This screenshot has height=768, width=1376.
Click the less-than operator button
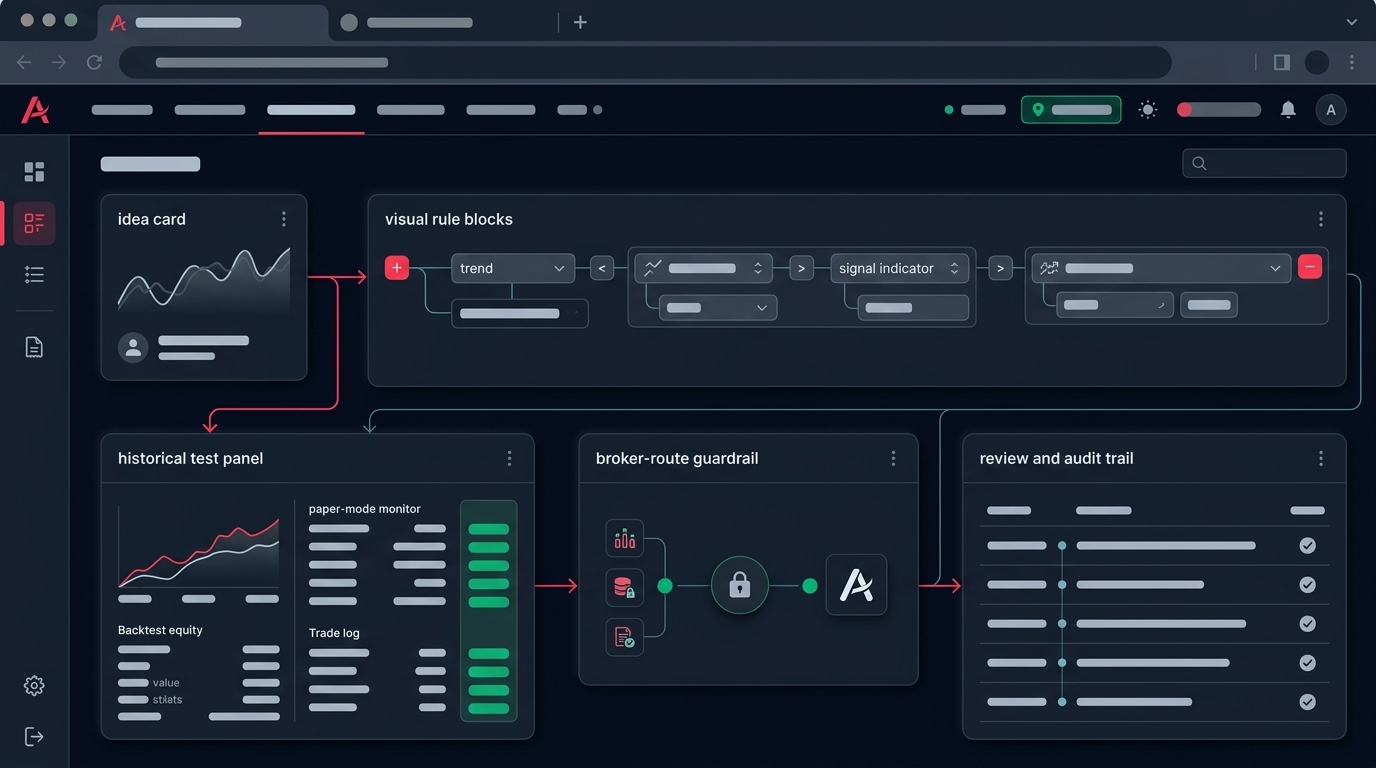click(x=601, y=268)
